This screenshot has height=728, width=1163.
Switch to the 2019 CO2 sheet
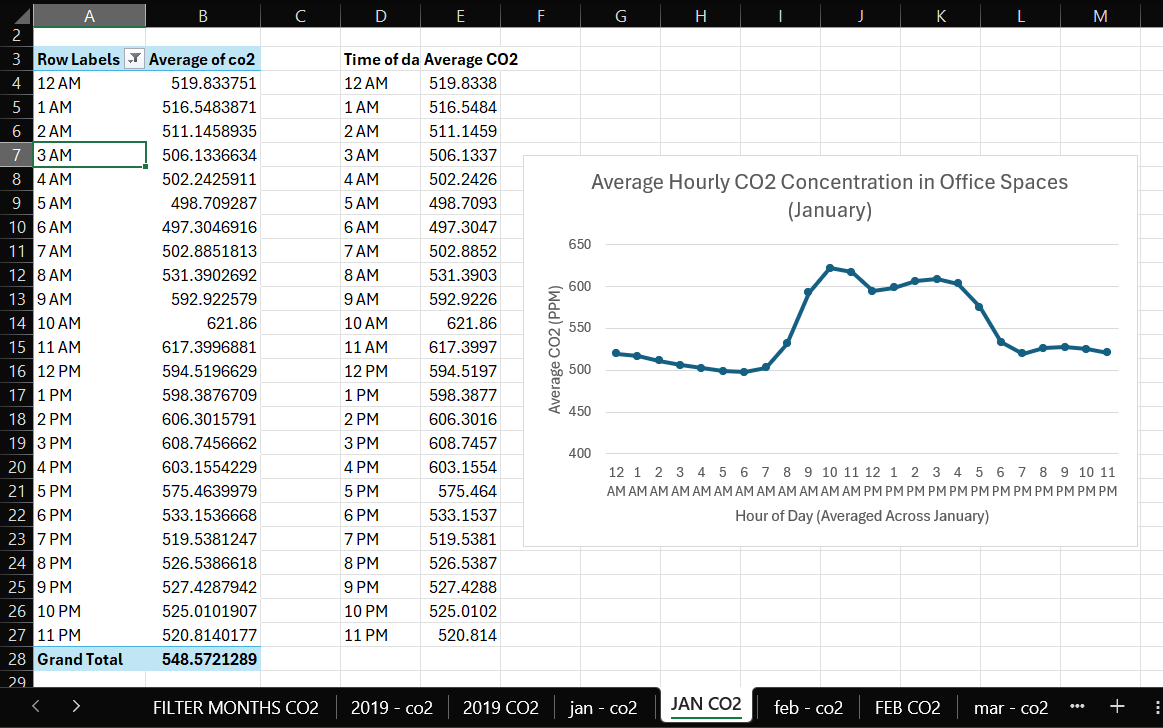500,706
